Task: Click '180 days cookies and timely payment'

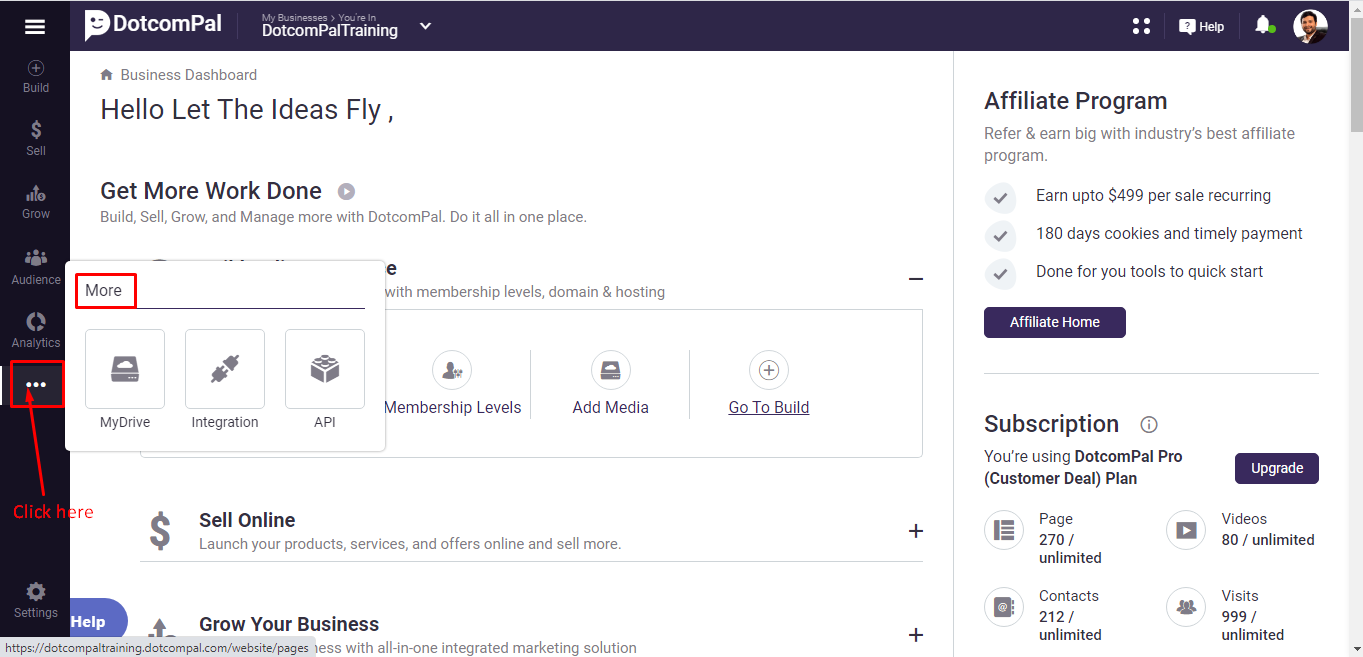Action: point(1169,234)
